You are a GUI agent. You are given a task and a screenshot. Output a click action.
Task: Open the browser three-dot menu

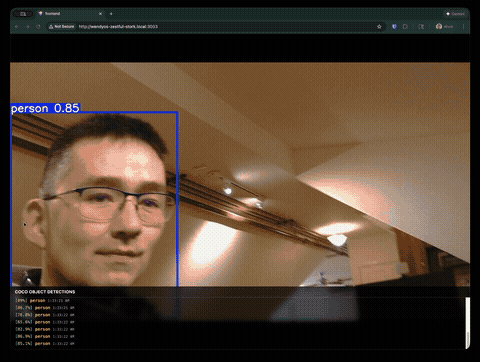463,26
